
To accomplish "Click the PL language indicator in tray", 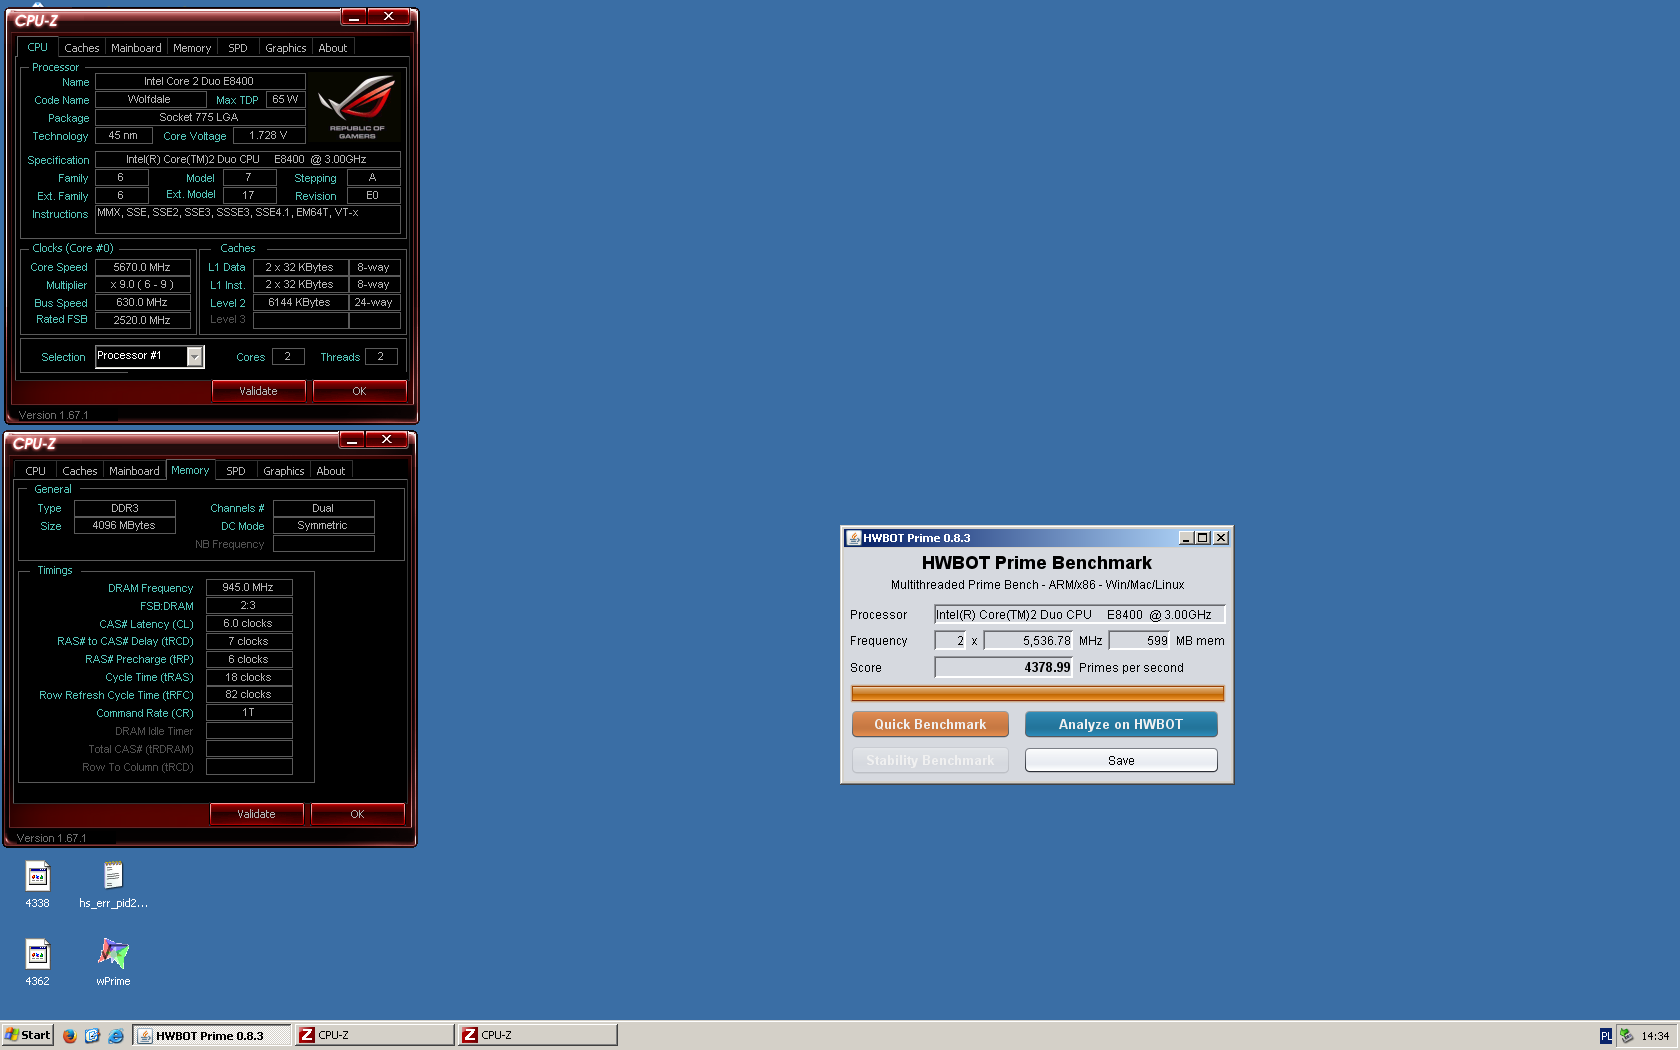I will click(1606, 1036).
